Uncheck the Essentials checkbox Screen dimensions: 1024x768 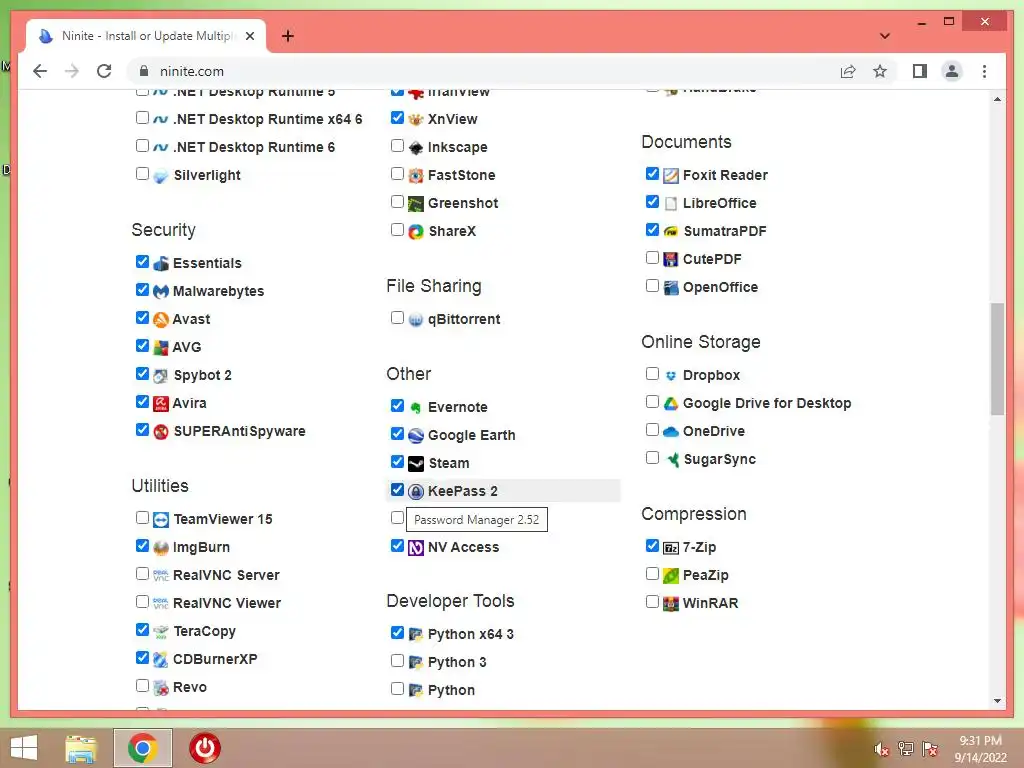click(x=142, y=262)
